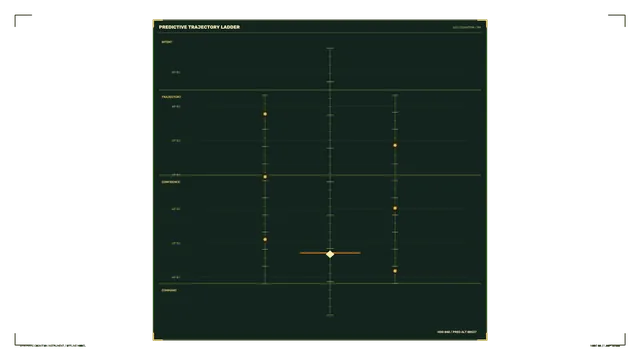Click the COMMAND section label

(169, 291)
